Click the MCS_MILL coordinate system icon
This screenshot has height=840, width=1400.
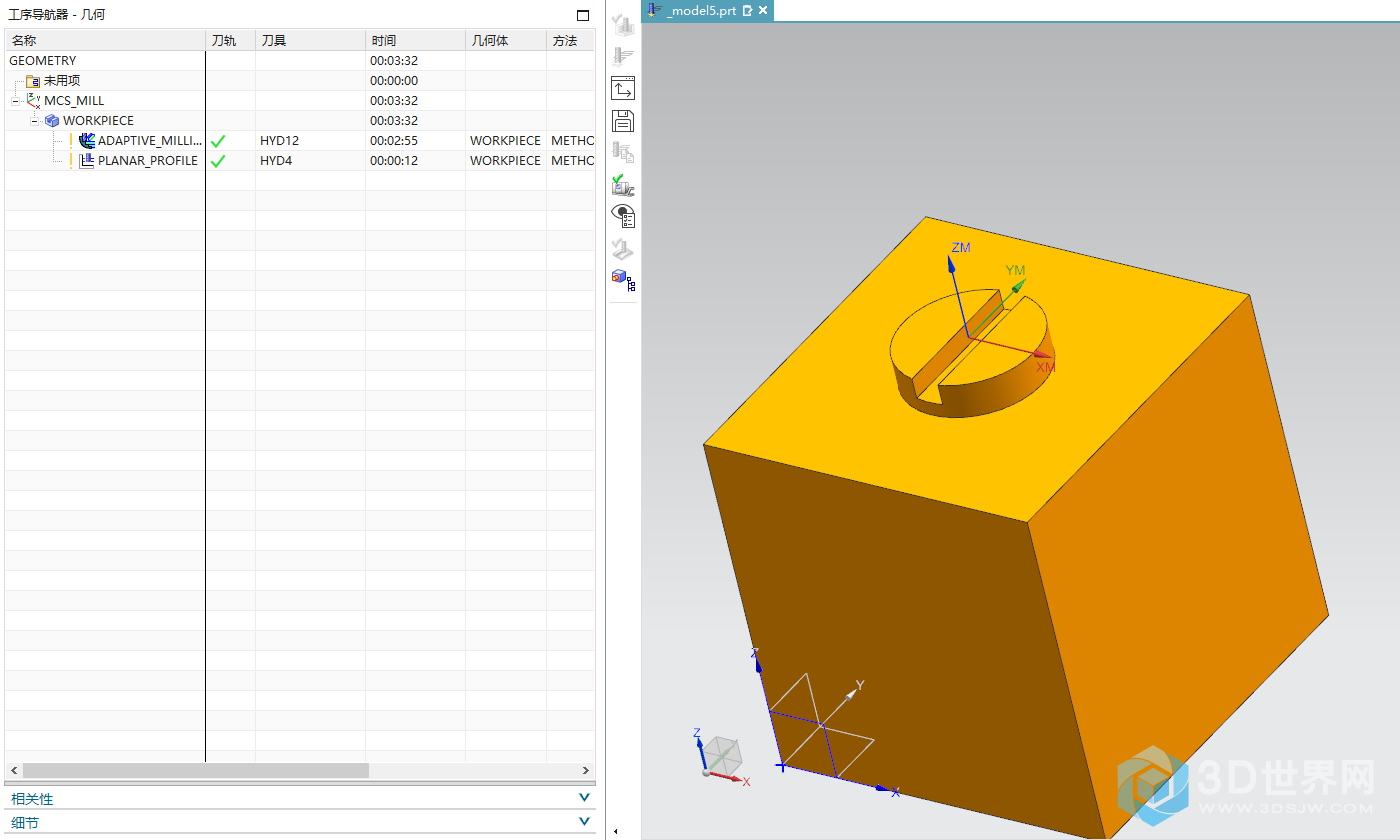coord(34,101)
